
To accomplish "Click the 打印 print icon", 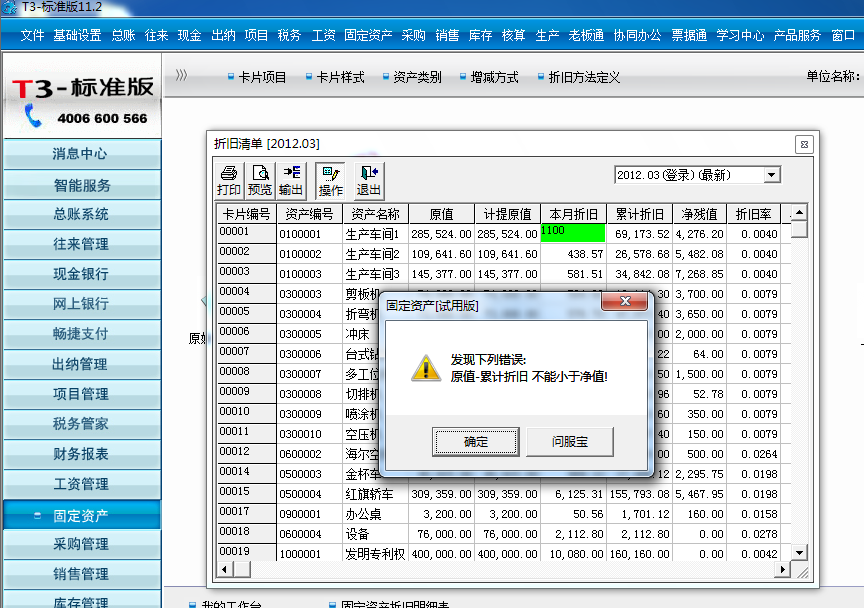I will [229, 181].
